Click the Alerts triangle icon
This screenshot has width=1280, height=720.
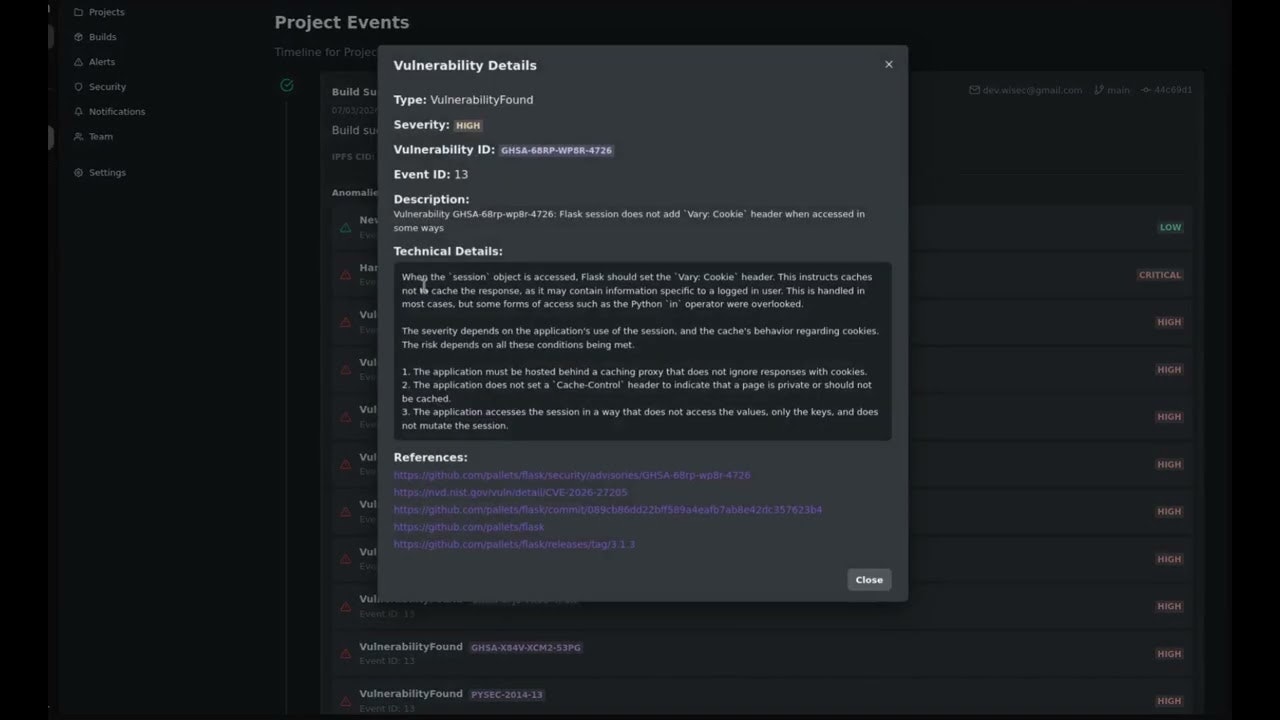[x=77, y=61]
